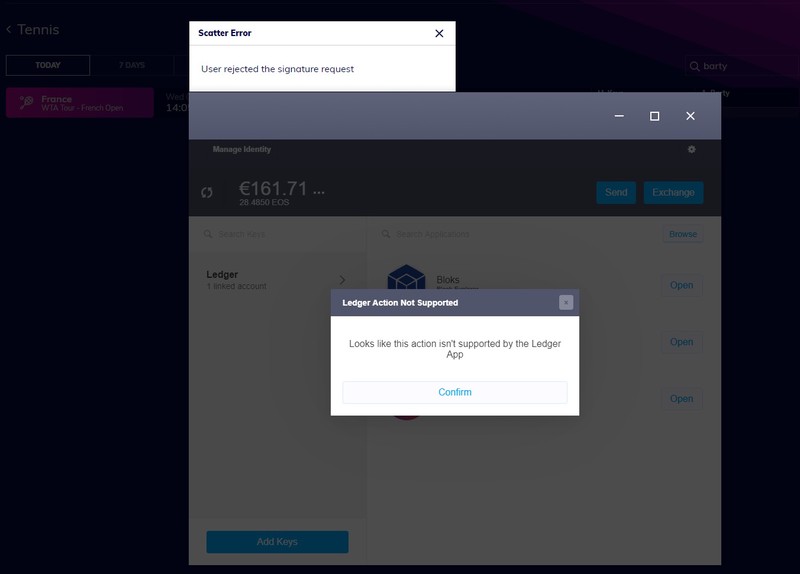800x574 pixels.
Task: Click the Bloks cube app icon
Action: (x=406, y=277)
